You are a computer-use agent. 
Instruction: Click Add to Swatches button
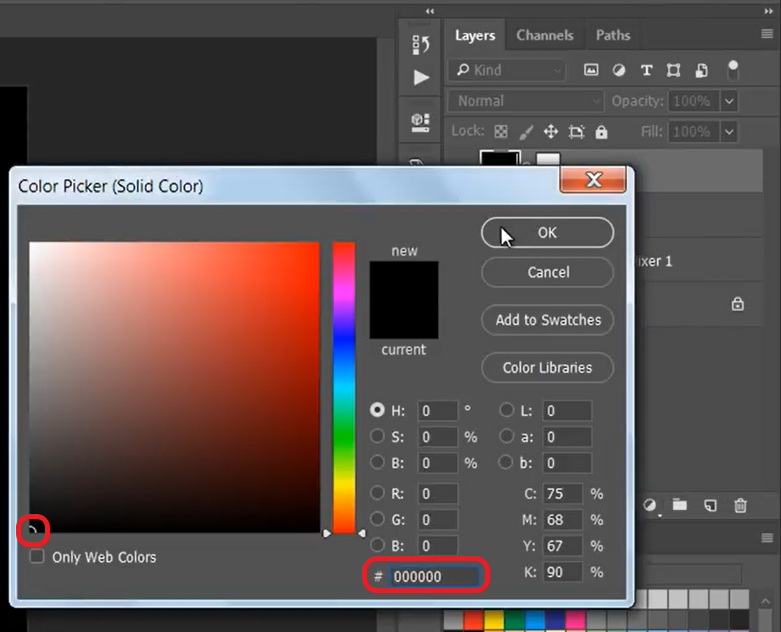(547, 320)
